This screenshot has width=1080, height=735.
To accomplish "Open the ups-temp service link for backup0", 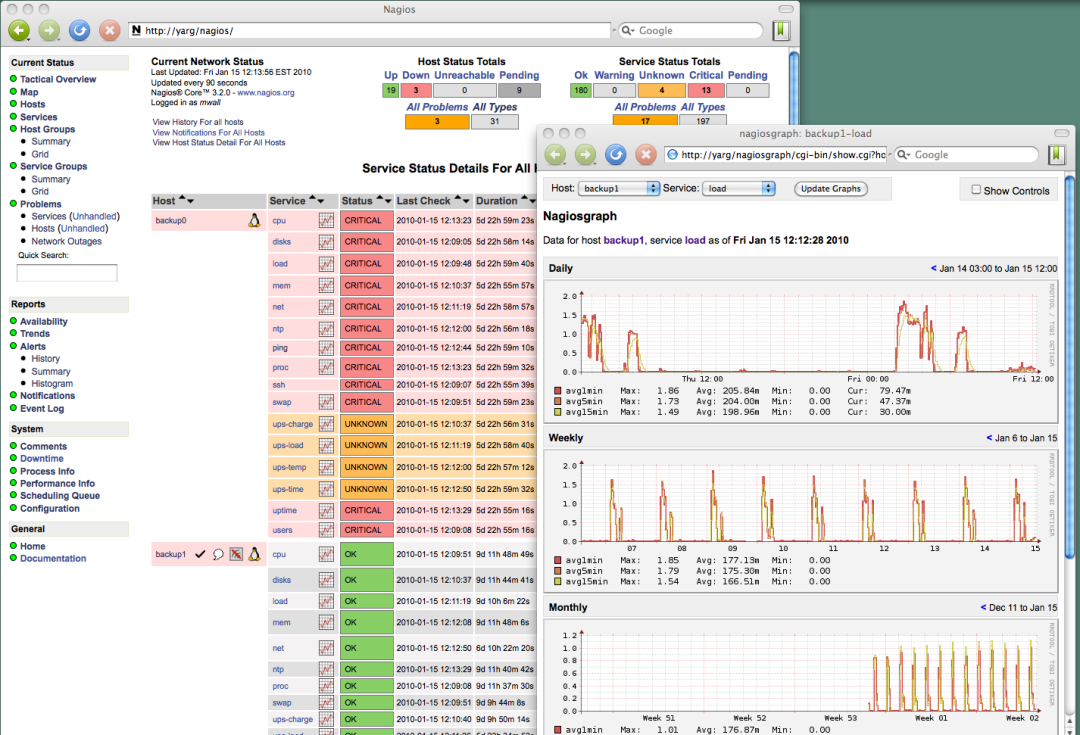I will point(289,467).
